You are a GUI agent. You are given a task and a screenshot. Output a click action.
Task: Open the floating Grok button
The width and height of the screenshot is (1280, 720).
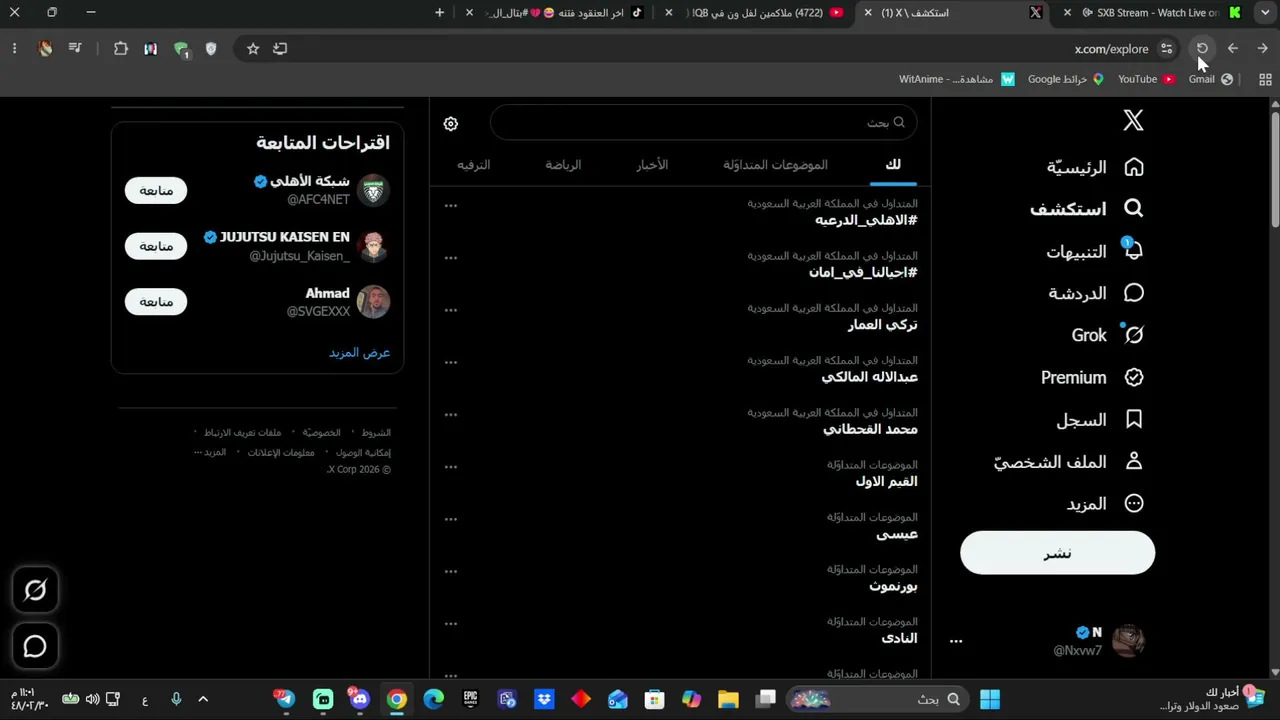[x=35, y=590]
